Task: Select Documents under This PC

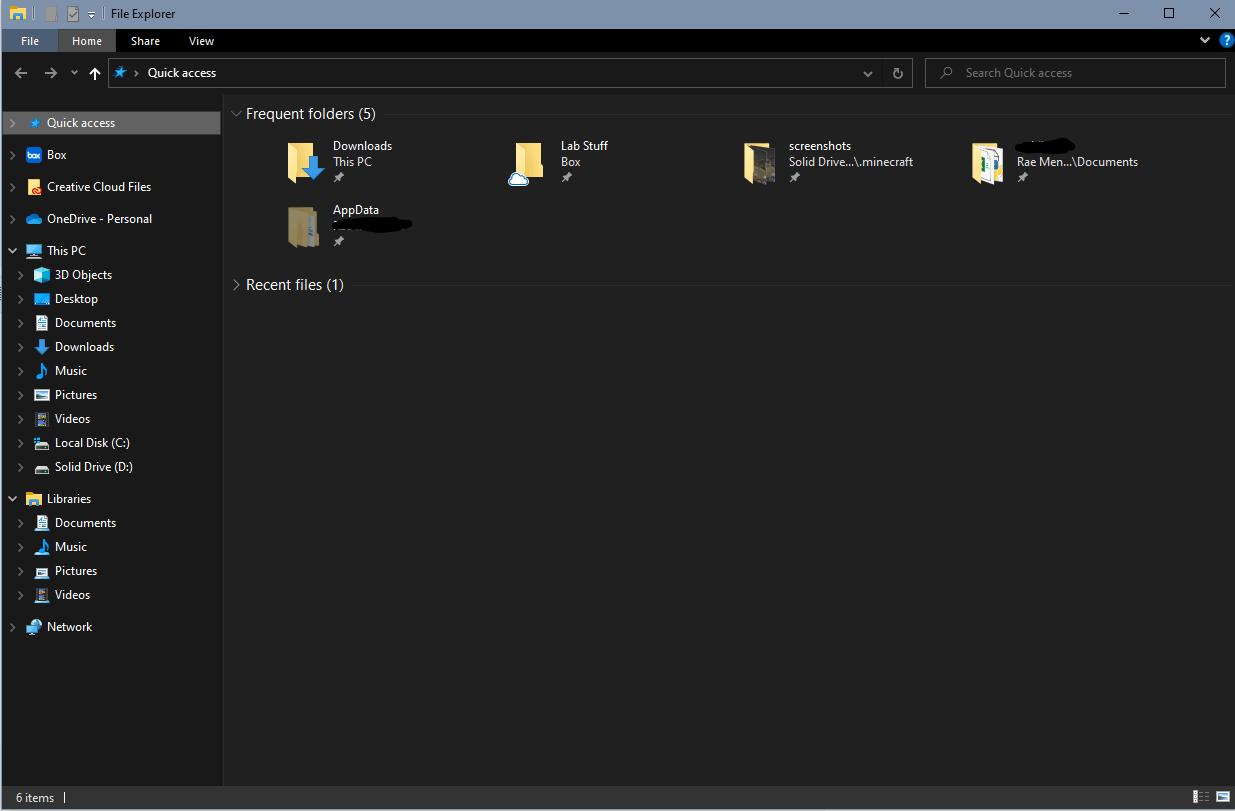Action: pyautogui.click(x=85, y=323)
